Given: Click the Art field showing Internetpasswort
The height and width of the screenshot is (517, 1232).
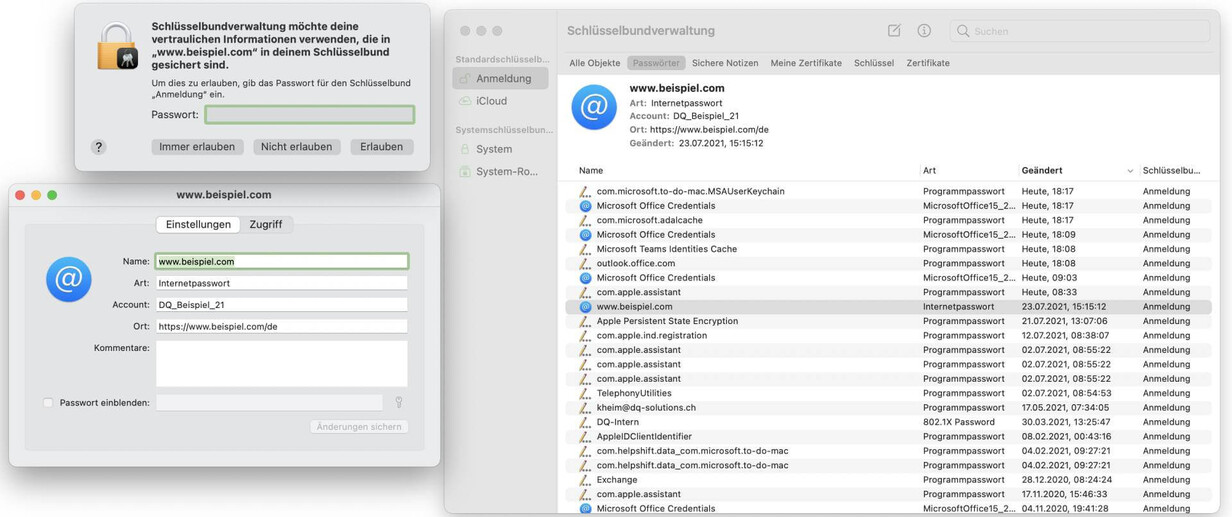Looking at the screenshot, I should pyautogui.click(x=281, y=283).
